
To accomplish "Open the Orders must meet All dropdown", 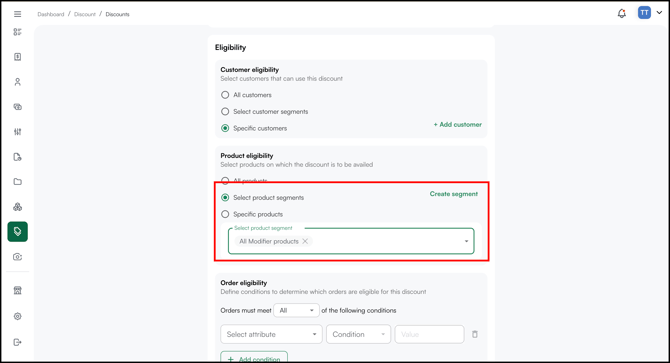I will pyautogui.click(x=296, y=310).
